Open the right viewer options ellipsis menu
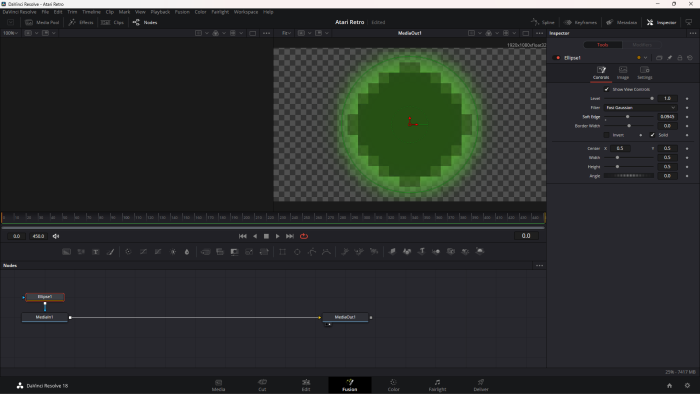 point(539,33)
